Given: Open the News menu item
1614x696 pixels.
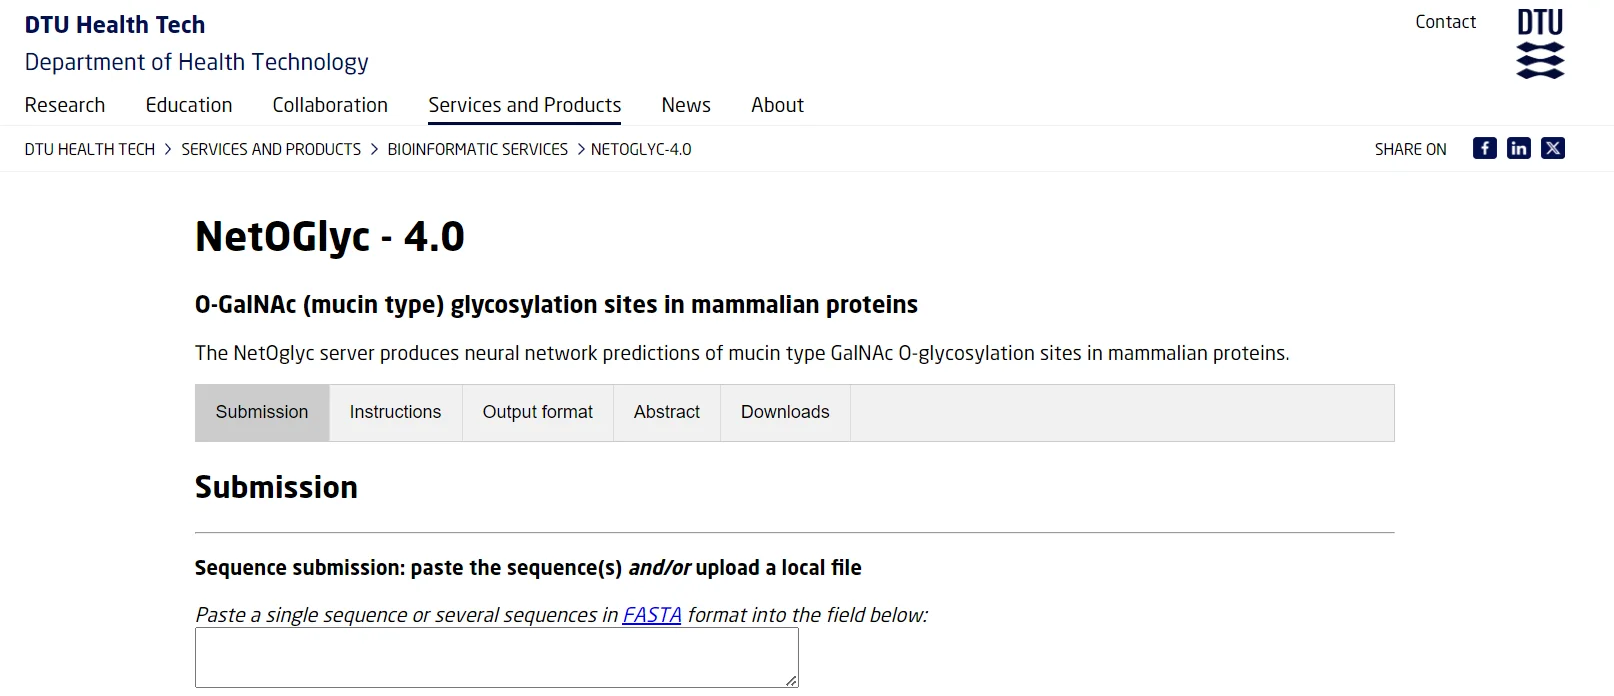Looking at the screenshot, I should coord(686,105).
